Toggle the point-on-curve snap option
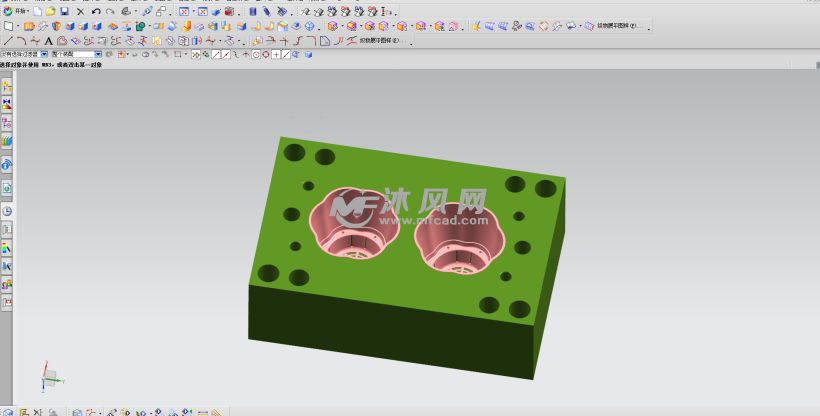This screenshot has width=820, height=416. click(x=286, y=54)
